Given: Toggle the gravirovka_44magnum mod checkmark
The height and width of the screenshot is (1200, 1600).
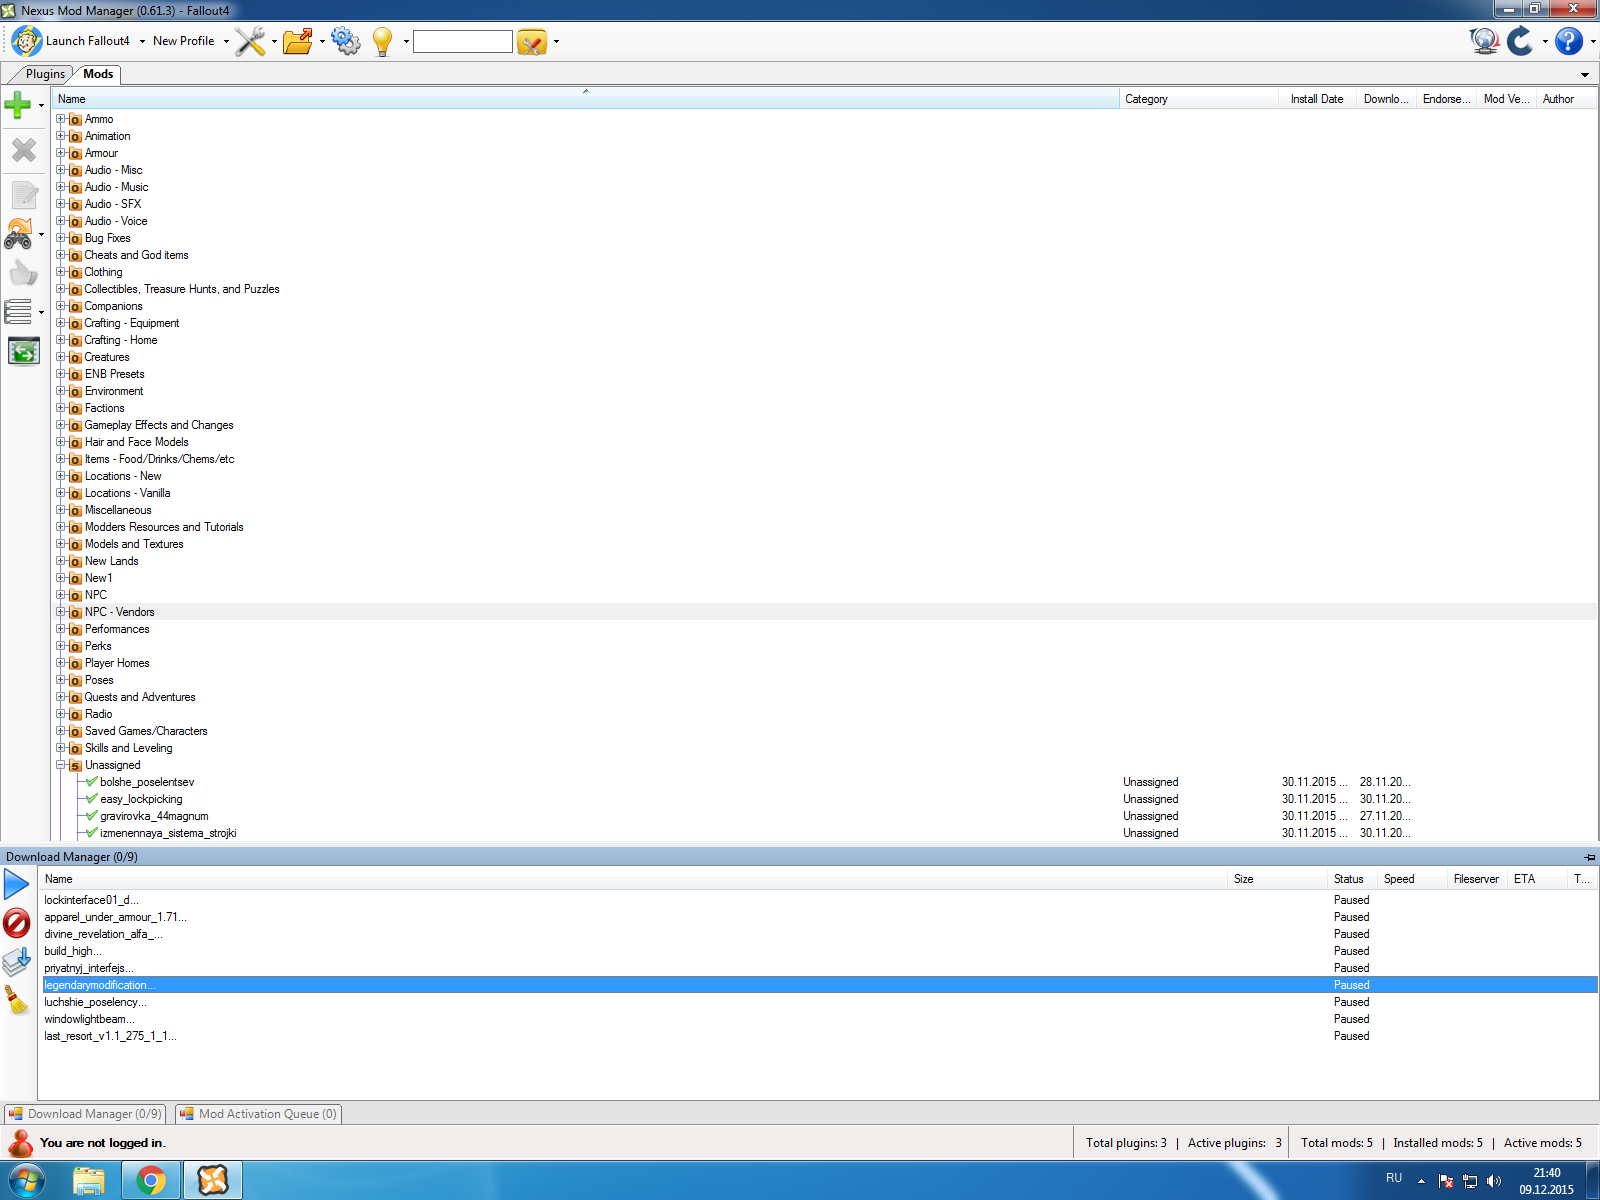Looking at the screenshot, I should click(92, 816).
